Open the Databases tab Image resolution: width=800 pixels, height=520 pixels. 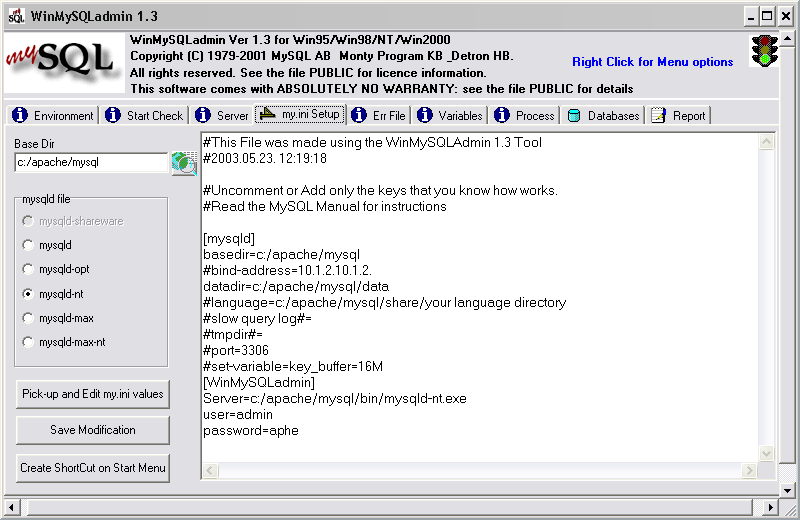coord(603,116)
